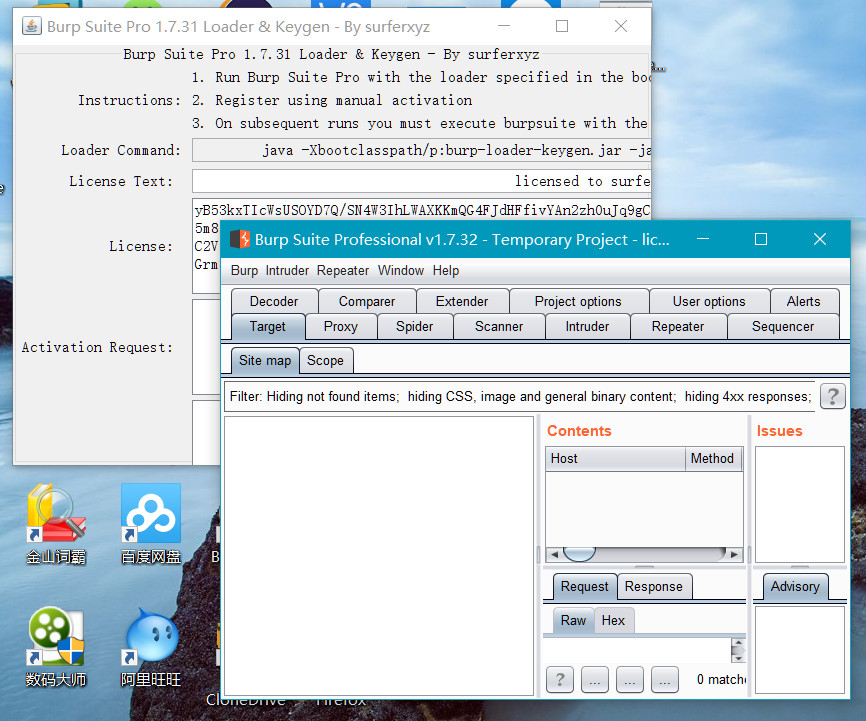The height and width of the screenshot is (721, 866).
Task: Open the Window menu
Action: coord(400,270)
